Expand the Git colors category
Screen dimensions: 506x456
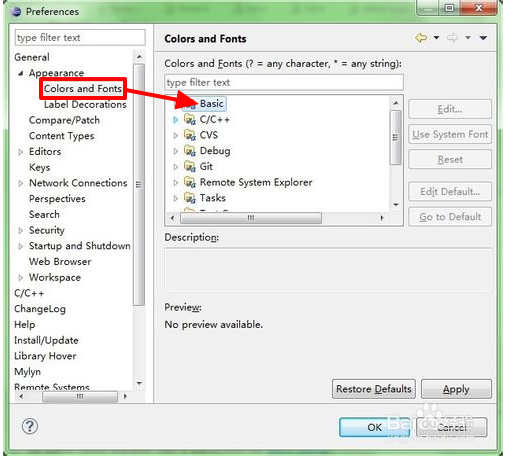175,167
